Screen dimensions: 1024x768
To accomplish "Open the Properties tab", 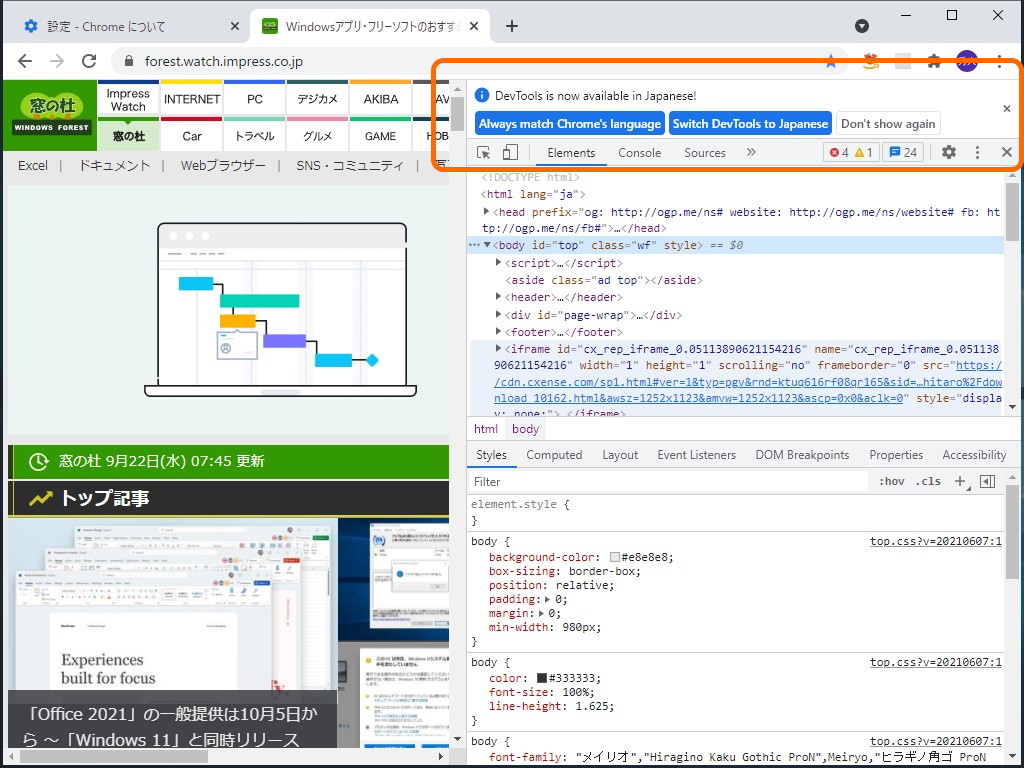I will point(896,455).
